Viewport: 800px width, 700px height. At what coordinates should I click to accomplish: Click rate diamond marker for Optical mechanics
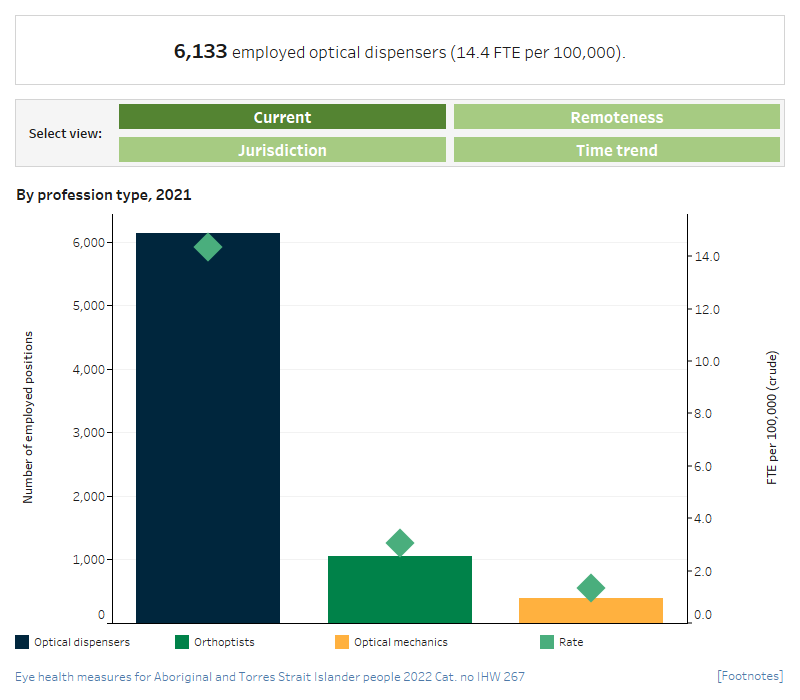[591, 588]
